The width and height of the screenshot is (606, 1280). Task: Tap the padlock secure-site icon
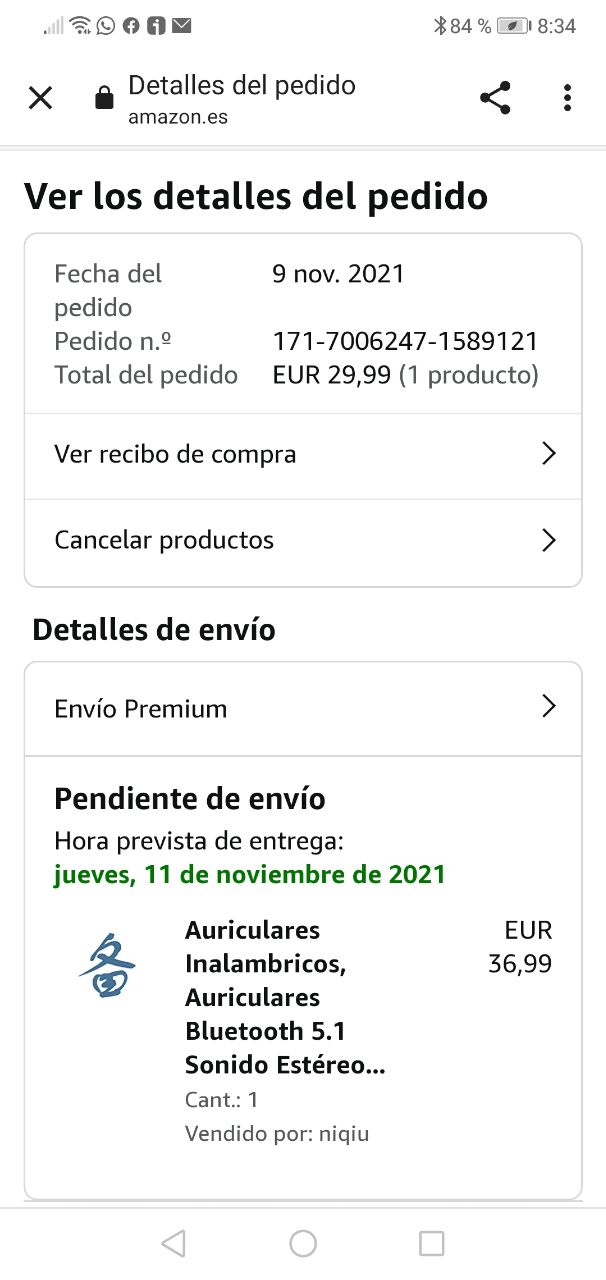pos(103,98)
